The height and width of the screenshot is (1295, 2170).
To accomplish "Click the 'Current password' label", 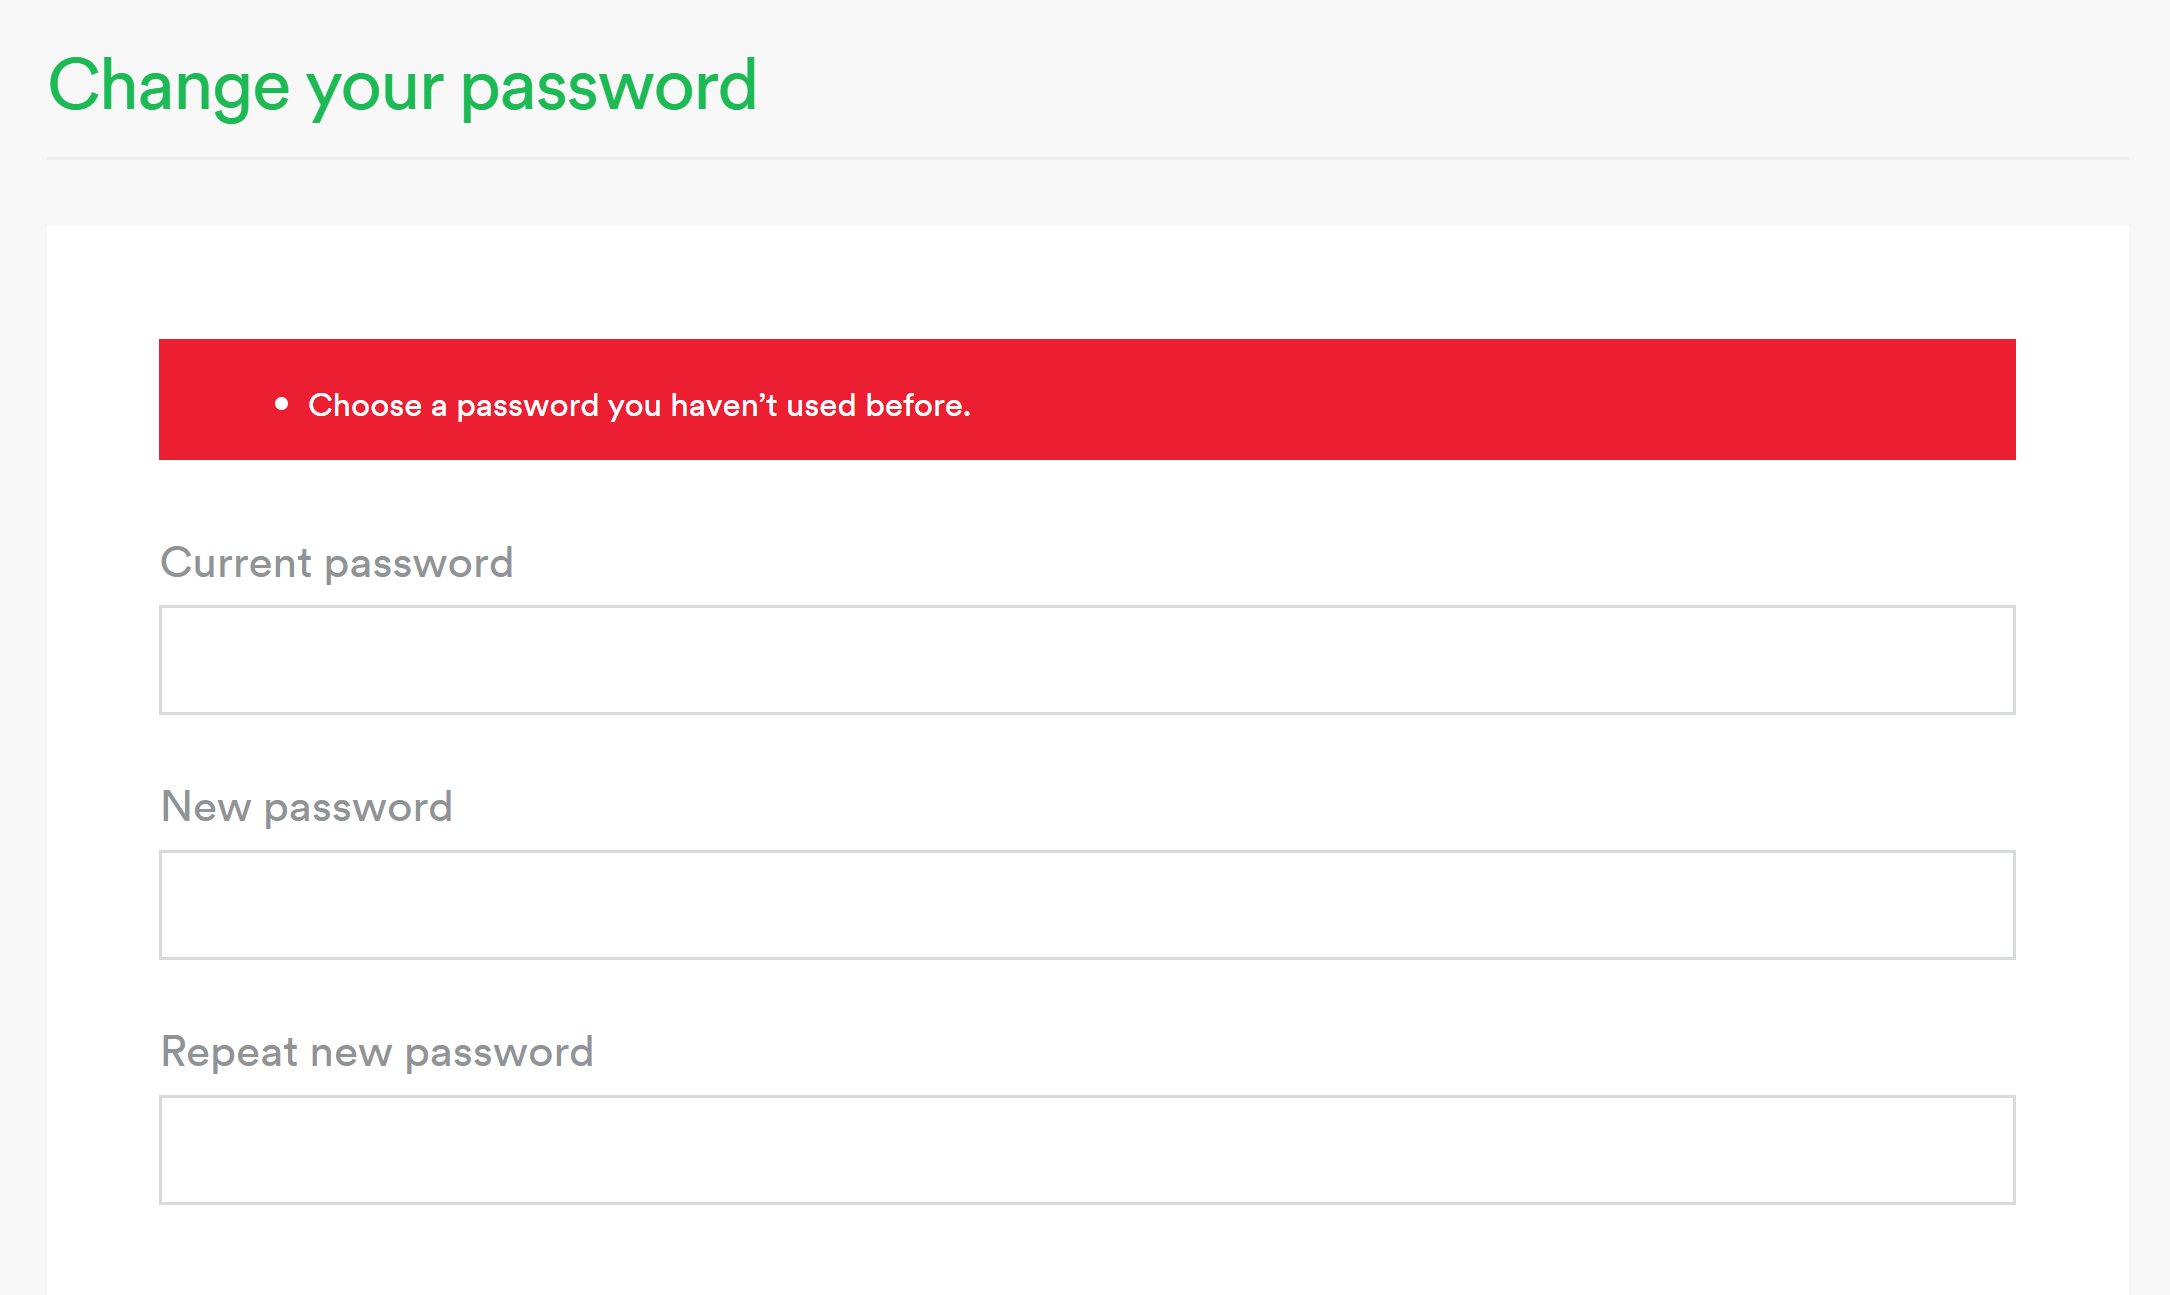I will click(337, 563).
